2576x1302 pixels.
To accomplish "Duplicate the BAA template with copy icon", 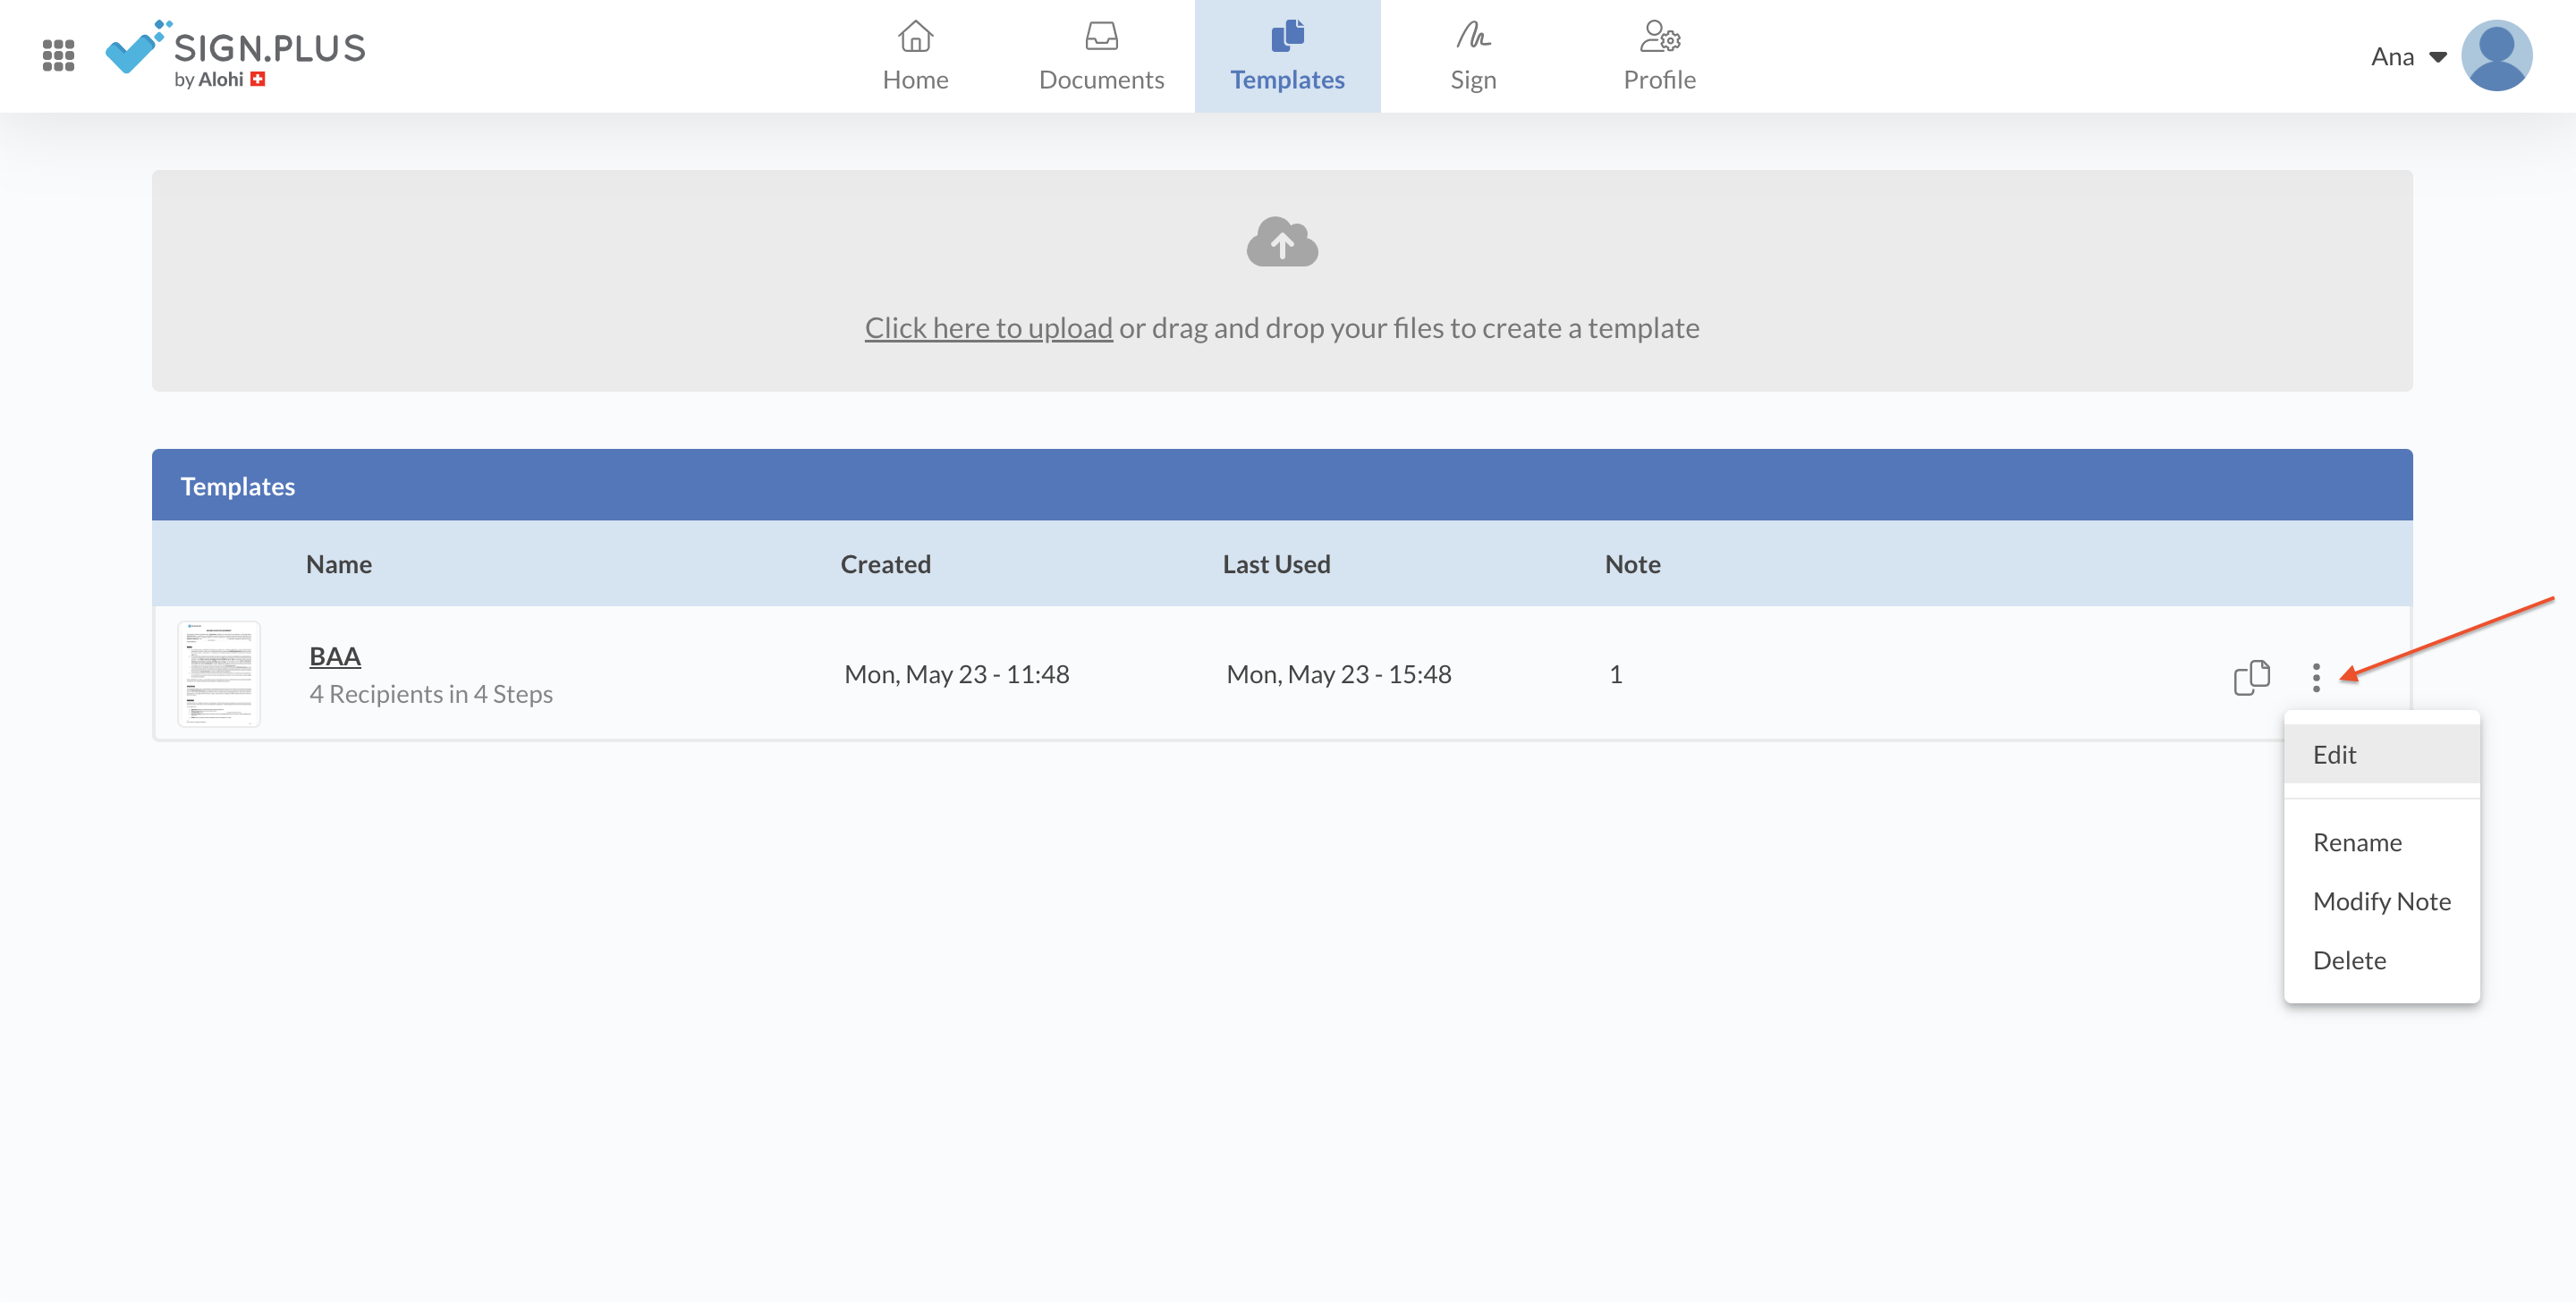I will 2252,677.
